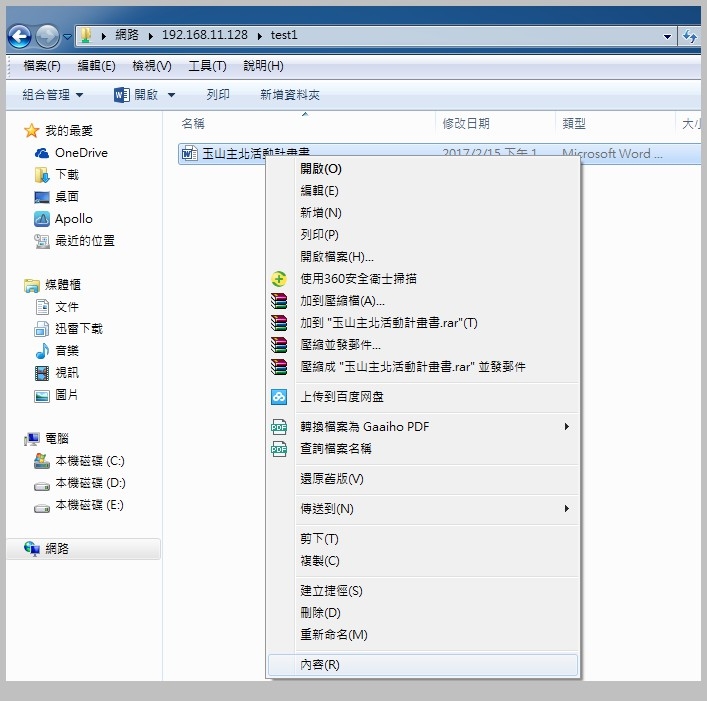Screen dimensions: 707x701
Task: Open Apollo in the sidebar
Action: [64, 219]
